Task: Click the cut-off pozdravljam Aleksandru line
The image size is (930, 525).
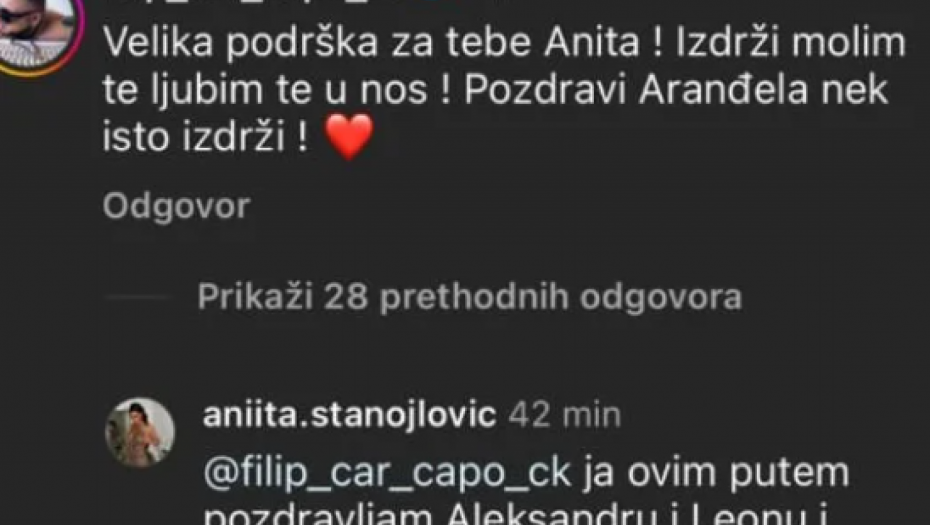Action: [x=517, y=515]
